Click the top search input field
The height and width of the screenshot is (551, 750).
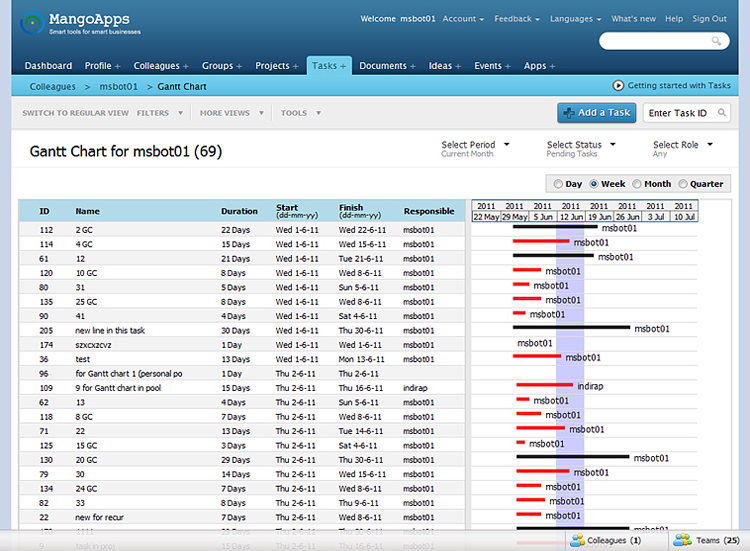[x=664, y=41]
